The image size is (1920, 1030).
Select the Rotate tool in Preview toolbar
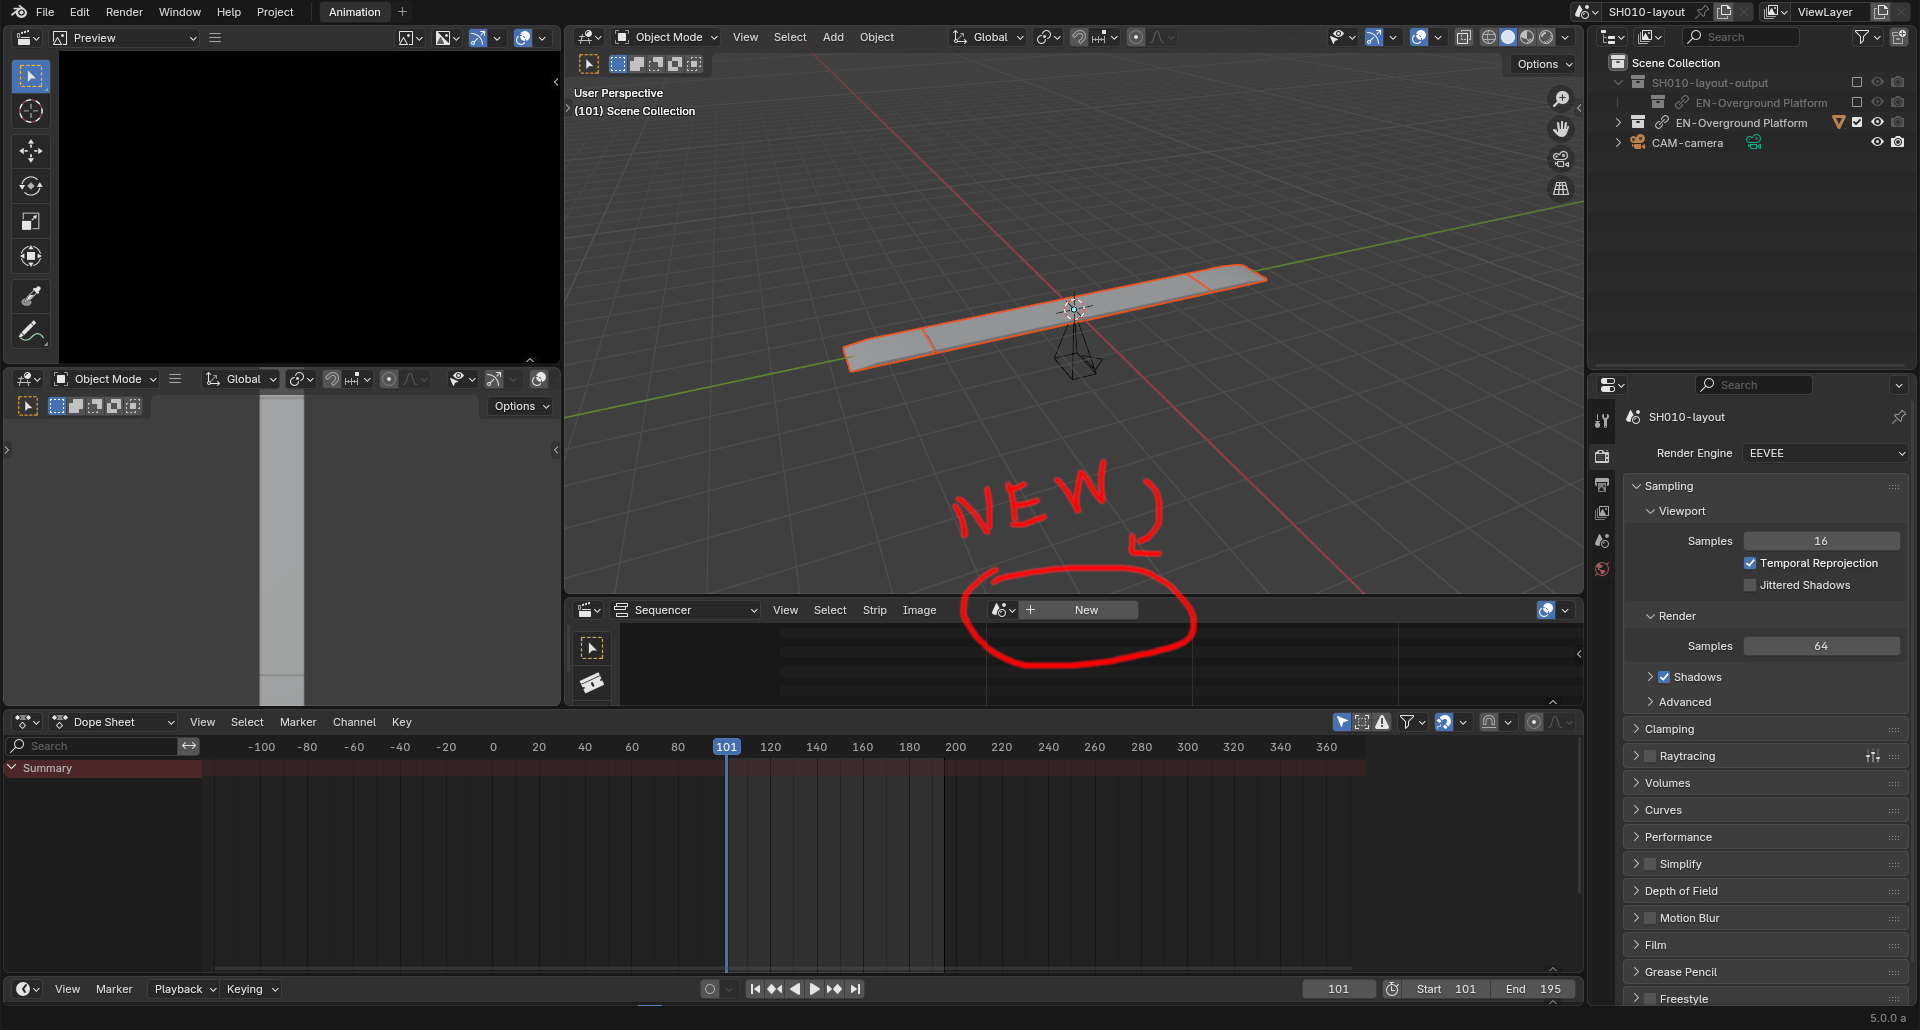[31, 186]
